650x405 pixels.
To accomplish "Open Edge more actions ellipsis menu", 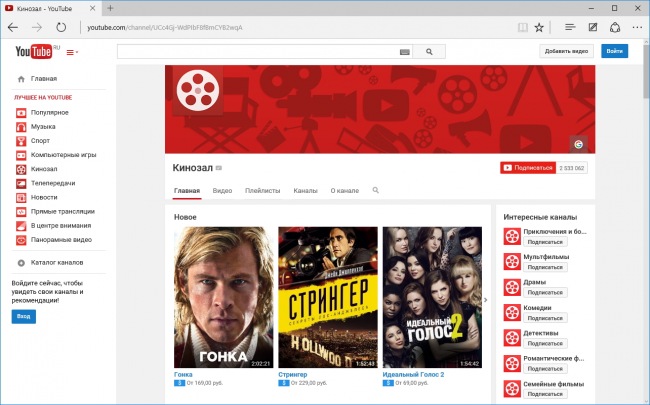I will [637, 27].
